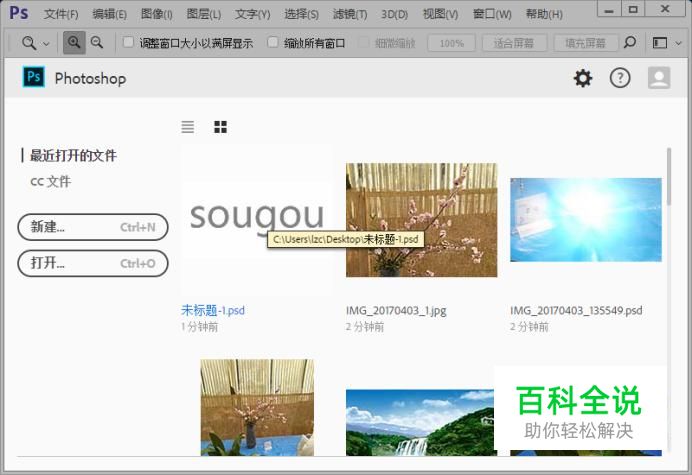
Task: Close the Photoshop window
Action: point(665,9)
